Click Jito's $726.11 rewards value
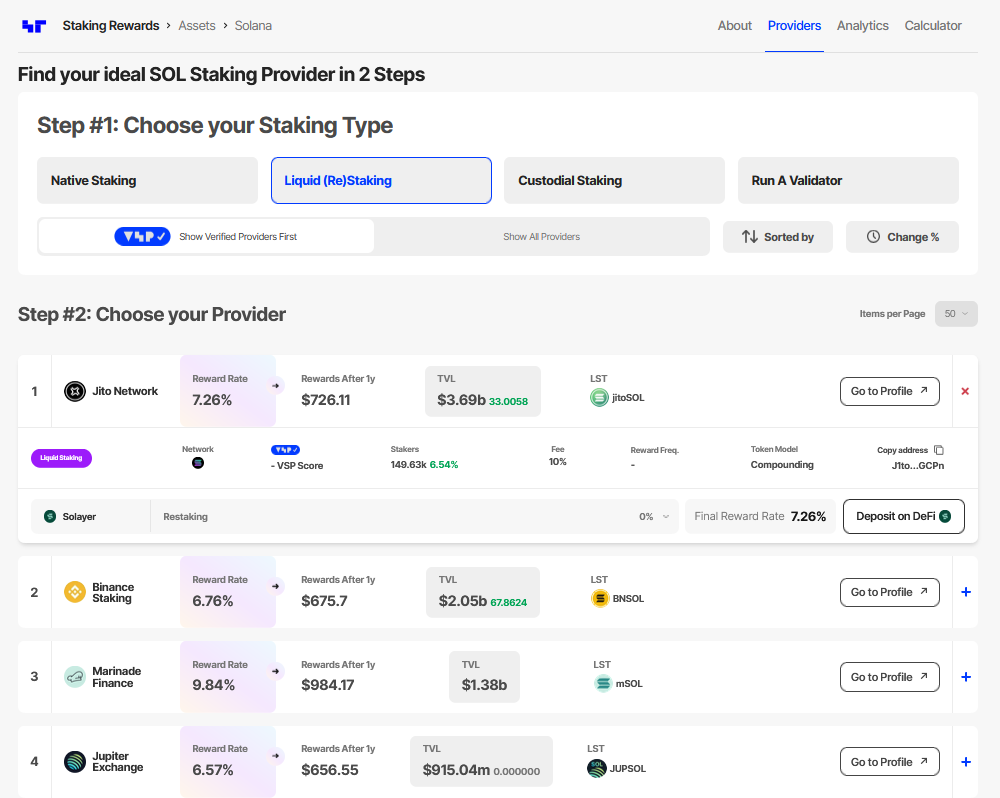The height and width of the screenshot is (798, 1000). pos(325,400)
